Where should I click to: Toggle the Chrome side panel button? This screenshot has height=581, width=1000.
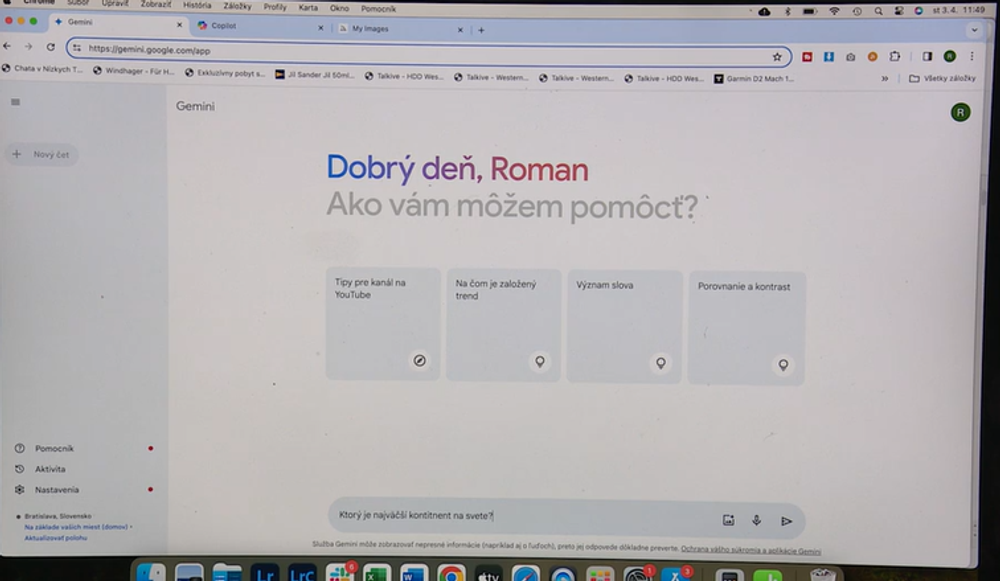point(927,57)
